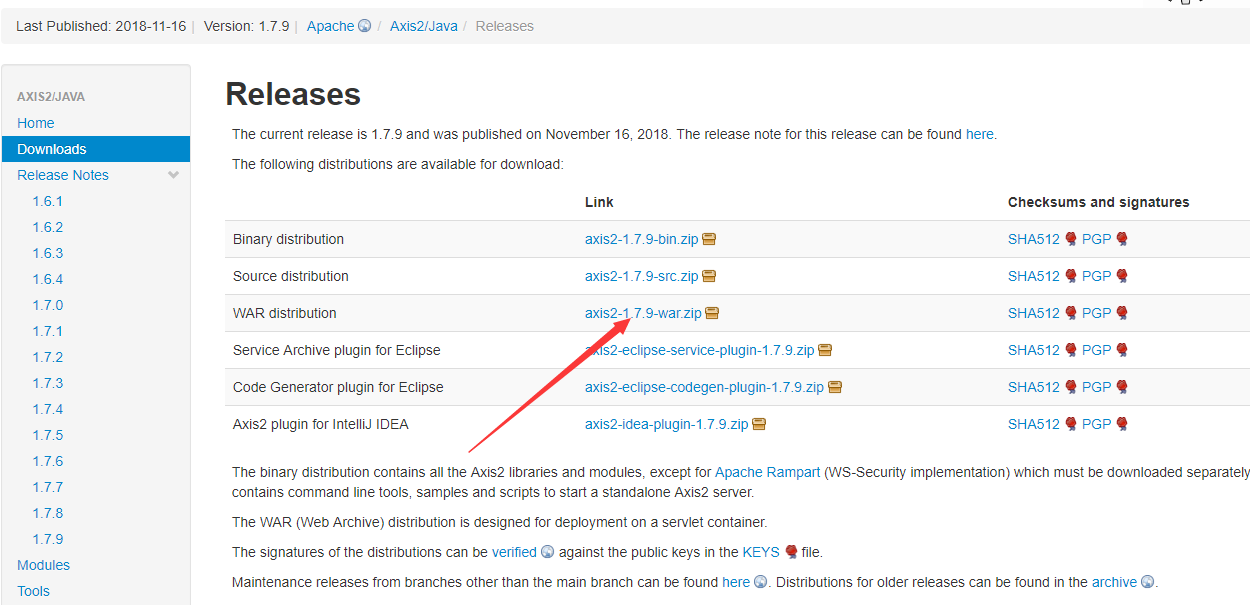The width and height of the screenshot is (1250, 605).
Task: Click the seal icon after PGP in Source distribution row
Action: click(x=1122, y=276)
